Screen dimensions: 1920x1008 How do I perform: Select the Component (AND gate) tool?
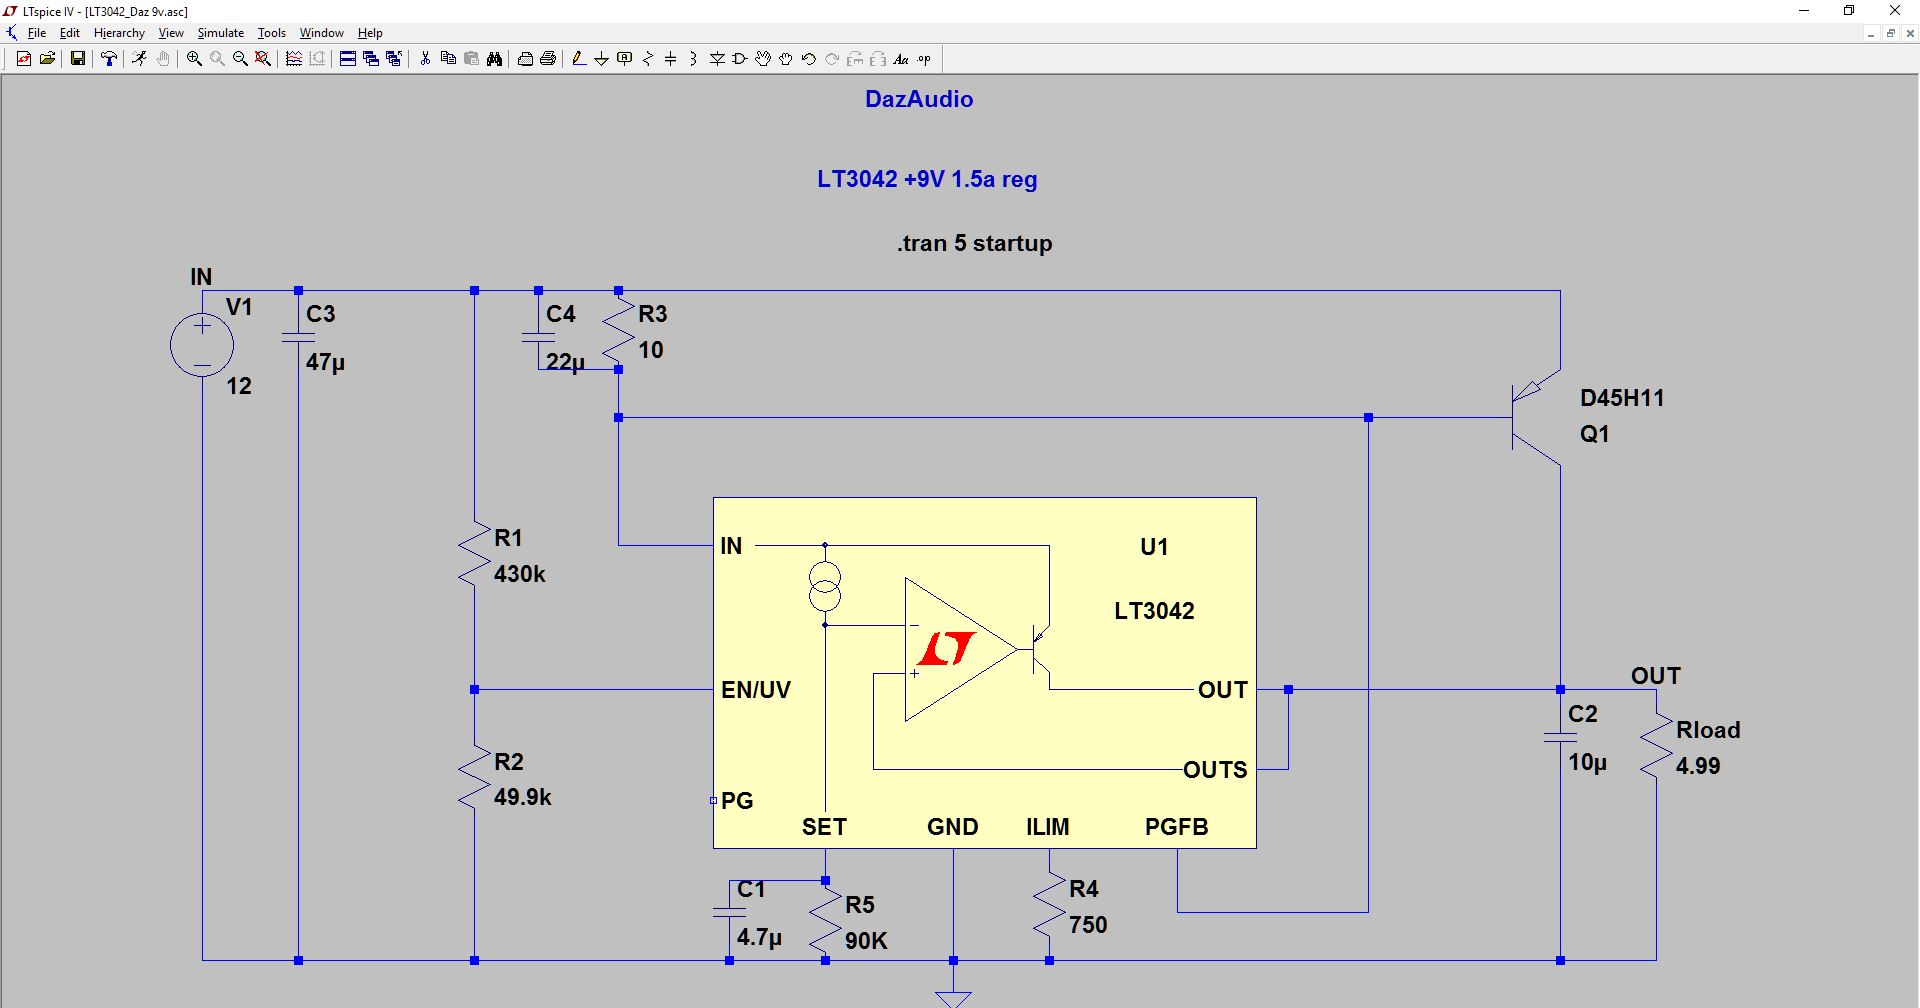pyautogui.click(x=740, y=59)
